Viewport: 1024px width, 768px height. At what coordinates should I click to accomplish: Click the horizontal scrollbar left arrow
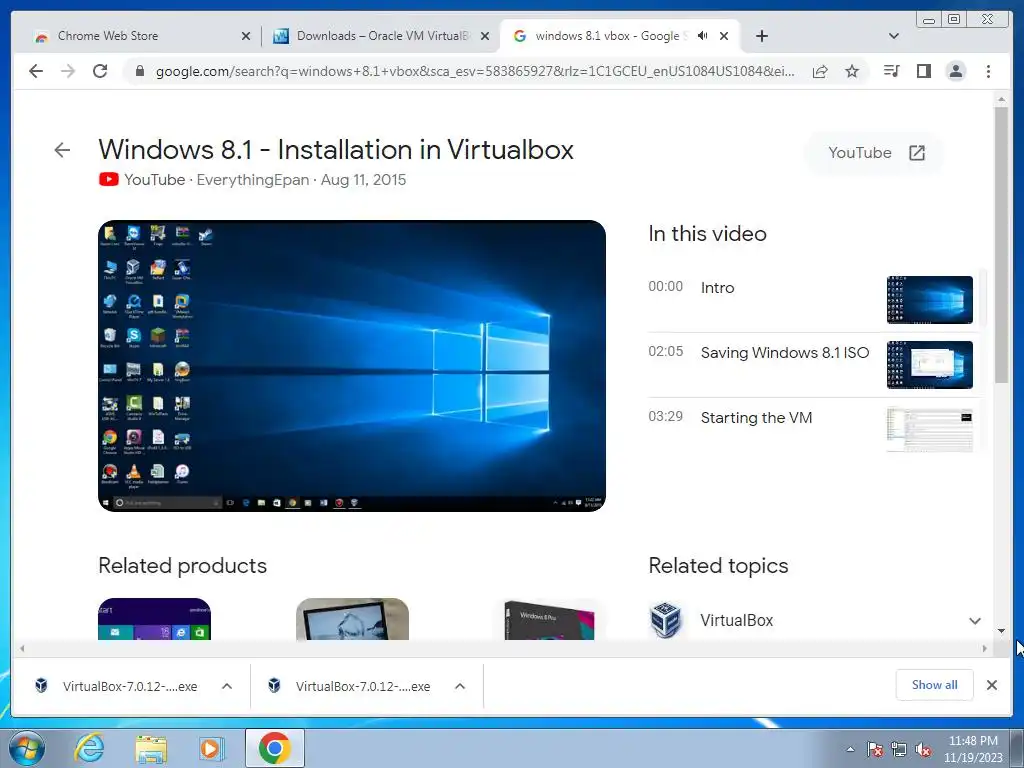[22, 648]
